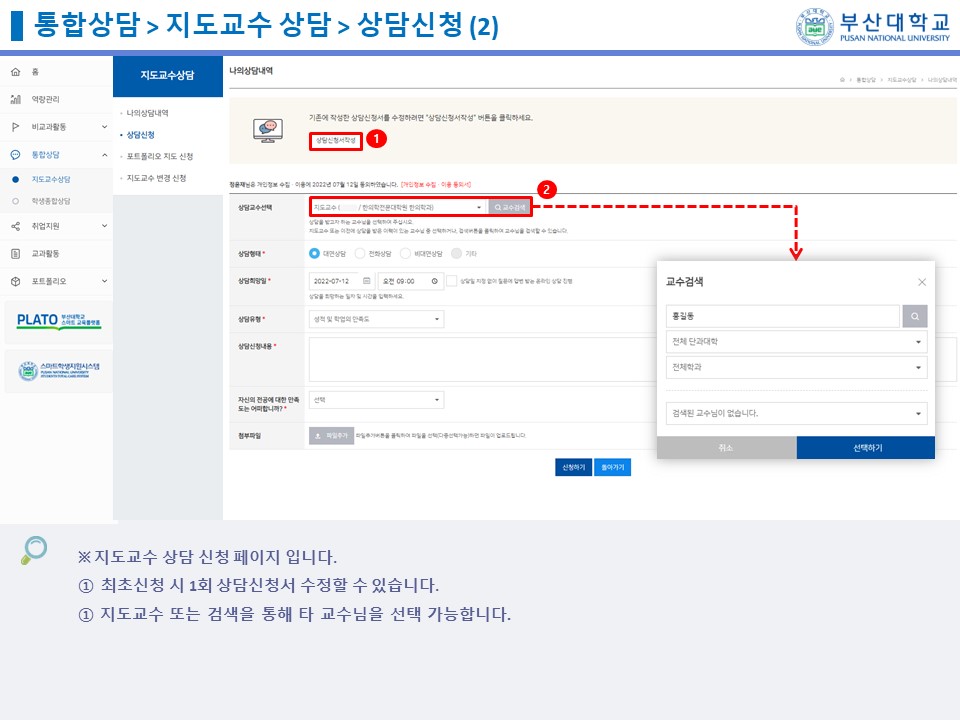Click the clock icon in time field
Screen dimensions: 960x720
tap(434, 281)
